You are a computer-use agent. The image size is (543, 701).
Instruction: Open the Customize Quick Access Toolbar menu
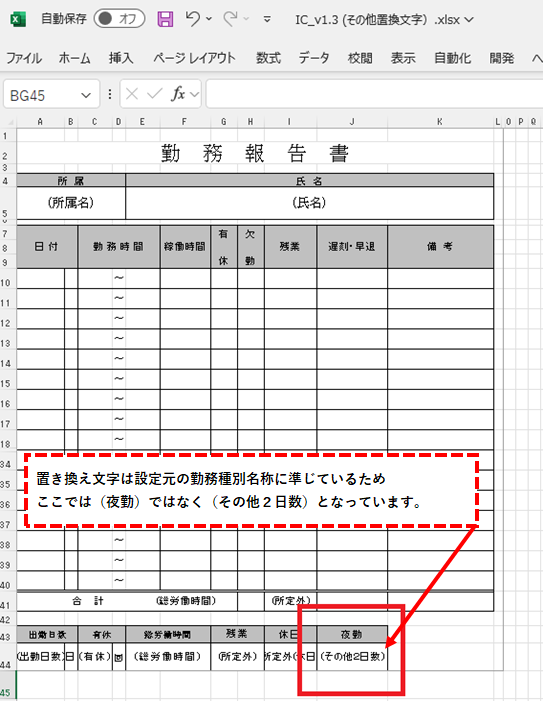(x=267, y=19)
